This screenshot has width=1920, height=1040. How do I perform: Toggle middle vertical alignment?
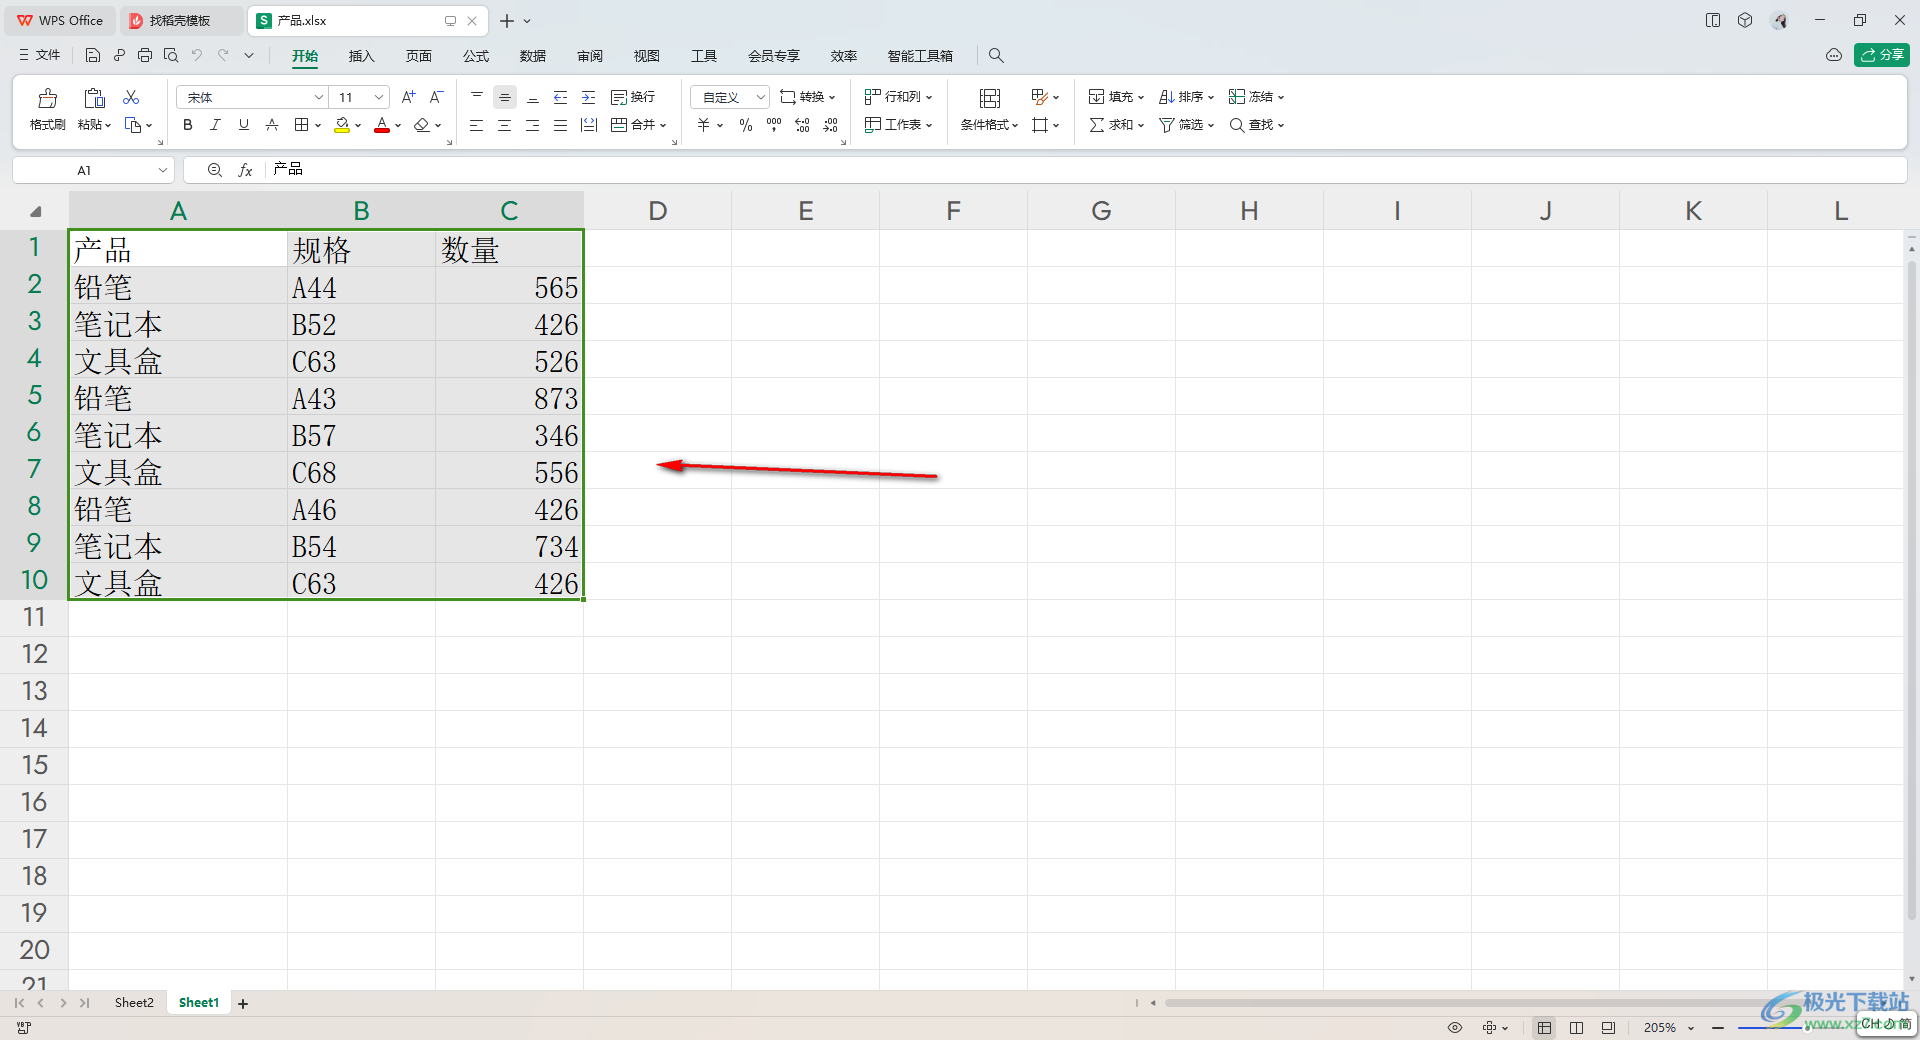click(505, 97)
